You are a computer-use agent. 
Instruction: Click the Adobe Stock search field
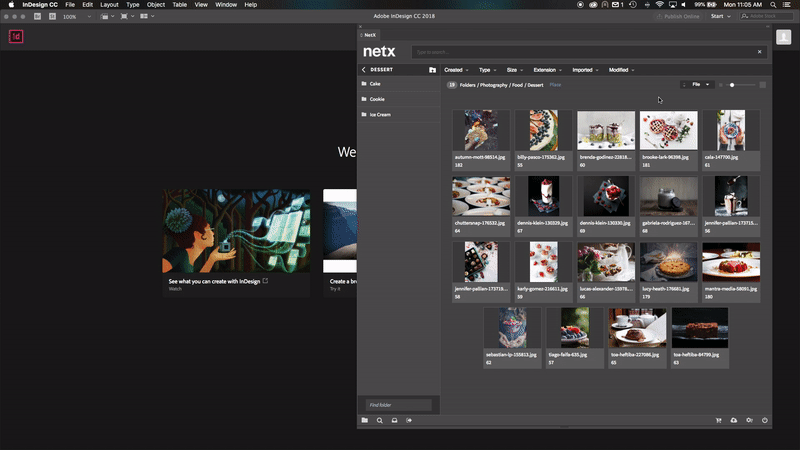click(x=765, y=16)
